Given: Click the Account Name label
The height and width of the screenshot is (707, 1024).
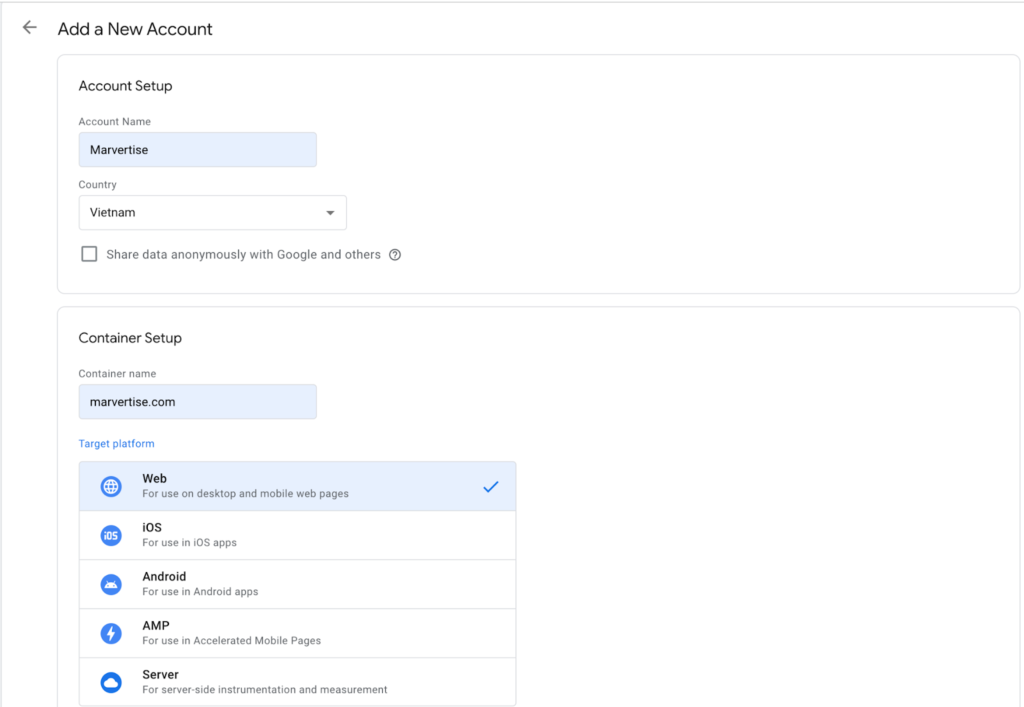Looking at the screenshot, I should [114, 121].
